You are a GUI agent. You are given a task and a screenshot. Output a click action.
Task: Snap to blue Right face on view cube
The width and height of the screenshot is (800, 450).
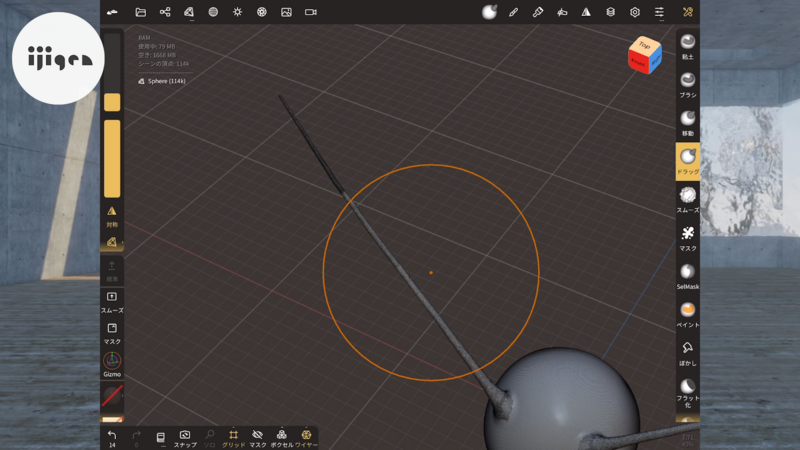click(x=655, y=61)
